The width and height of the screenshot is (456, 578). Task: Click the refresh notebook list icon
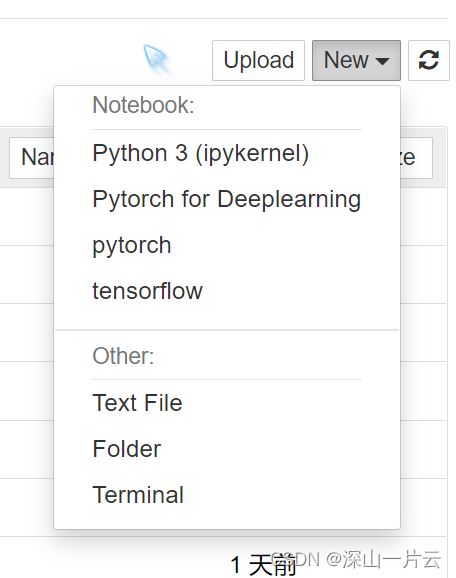point(429,60)
